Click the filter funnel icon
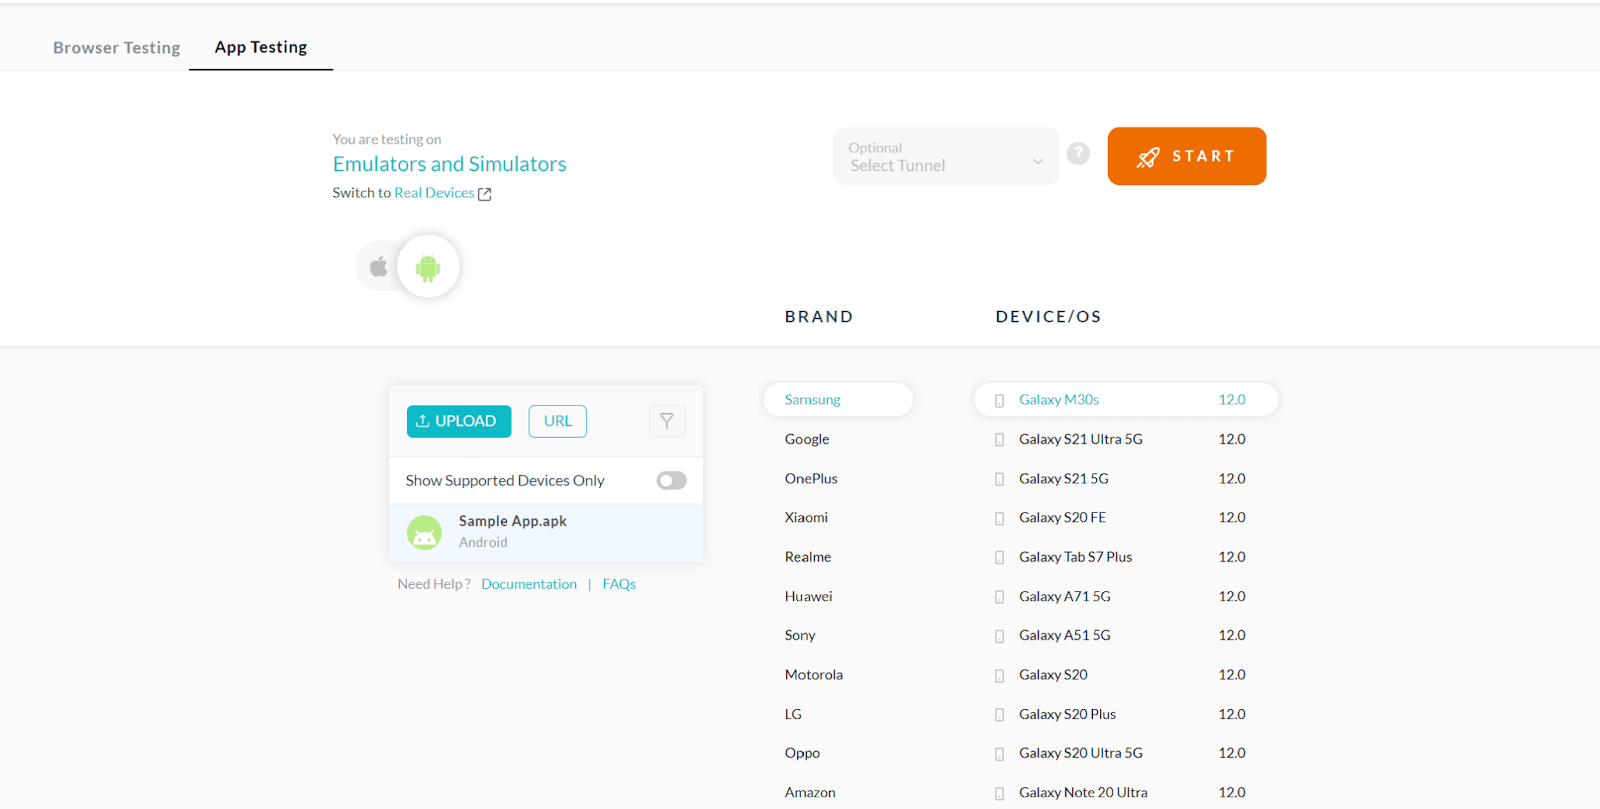The image size is (1600, 809). click(667, 421)
